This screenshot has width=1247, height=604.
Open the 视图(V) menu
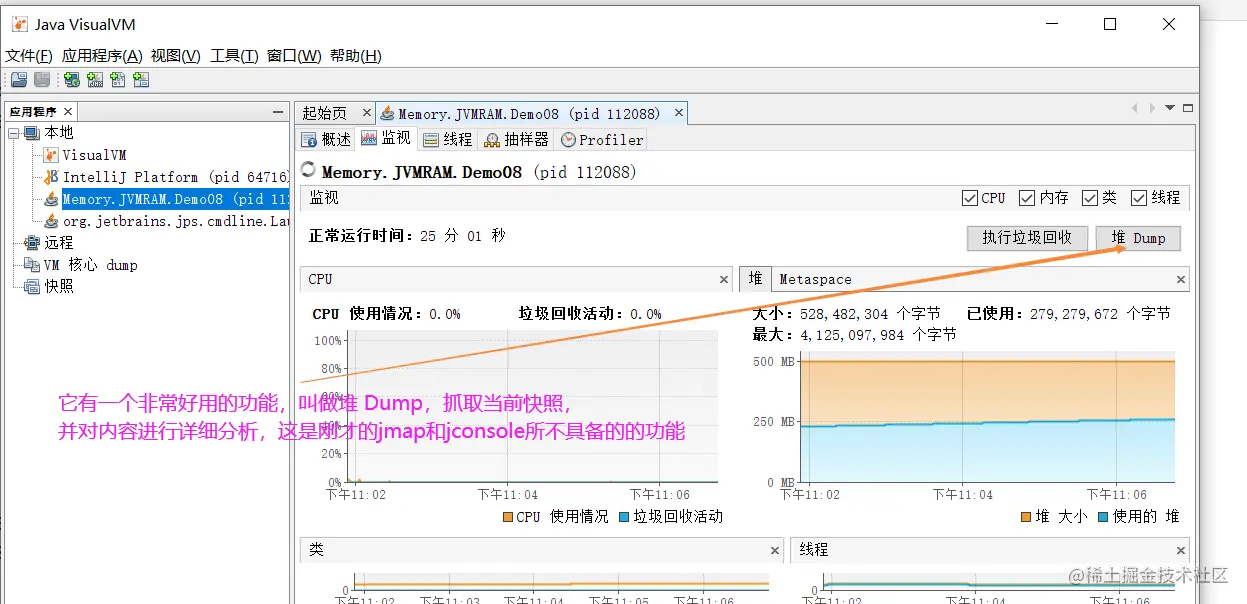click(x=176, y=56)
